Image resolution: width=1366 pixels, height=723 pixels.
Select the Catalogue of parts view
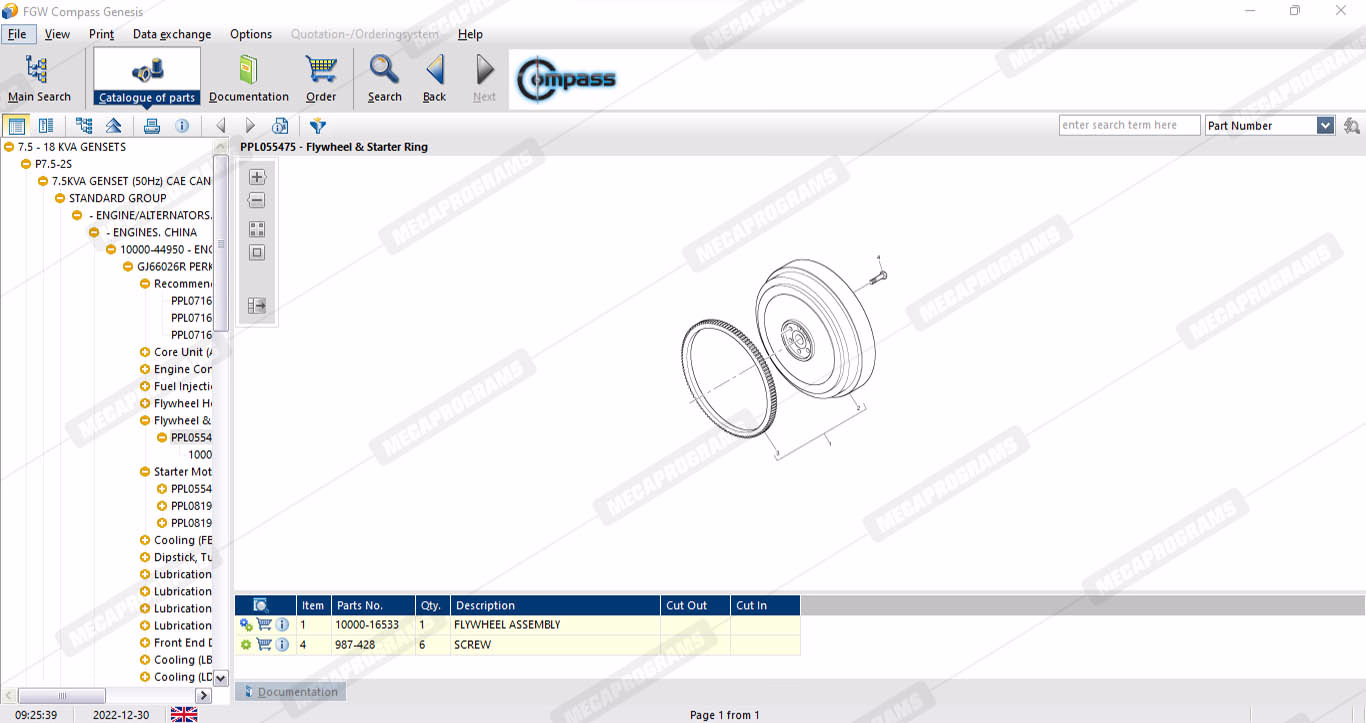pyautogui.click(x=147, y=78)
